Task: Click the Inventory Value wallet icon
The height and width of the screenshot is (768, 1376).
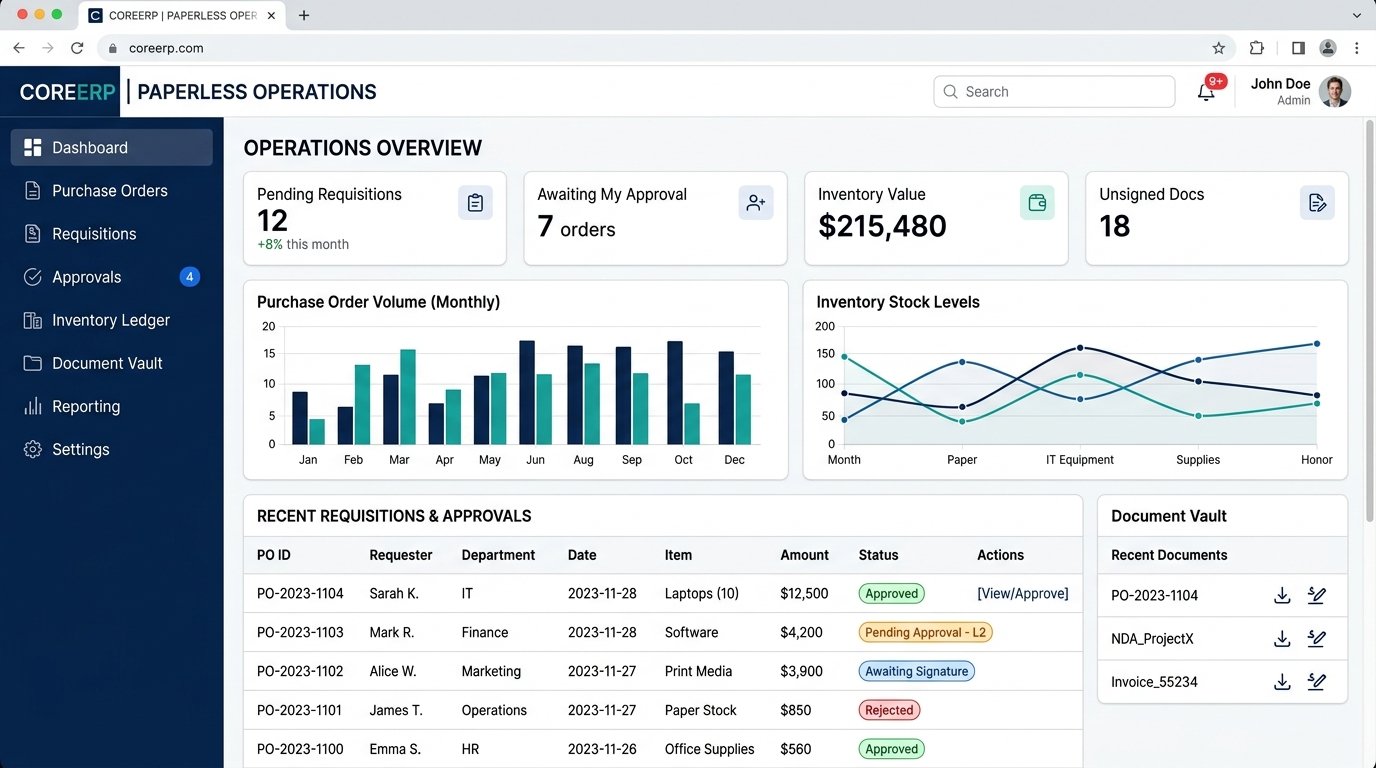Action: point(1037,203)
